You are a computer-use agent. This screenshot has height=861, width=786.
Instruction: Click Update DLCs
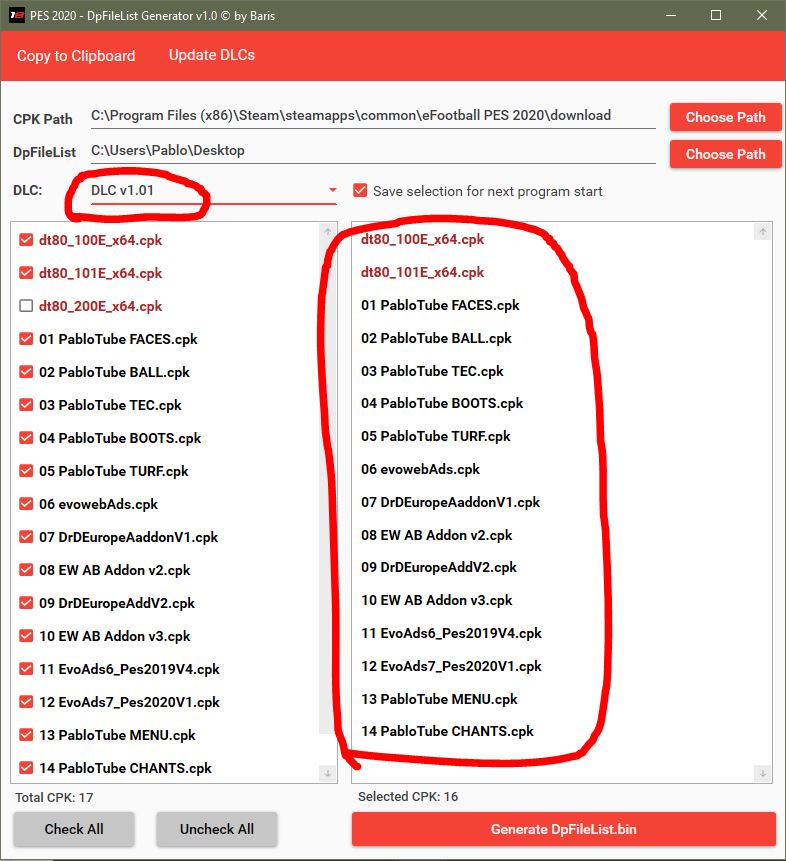click(x=211, y=55)
